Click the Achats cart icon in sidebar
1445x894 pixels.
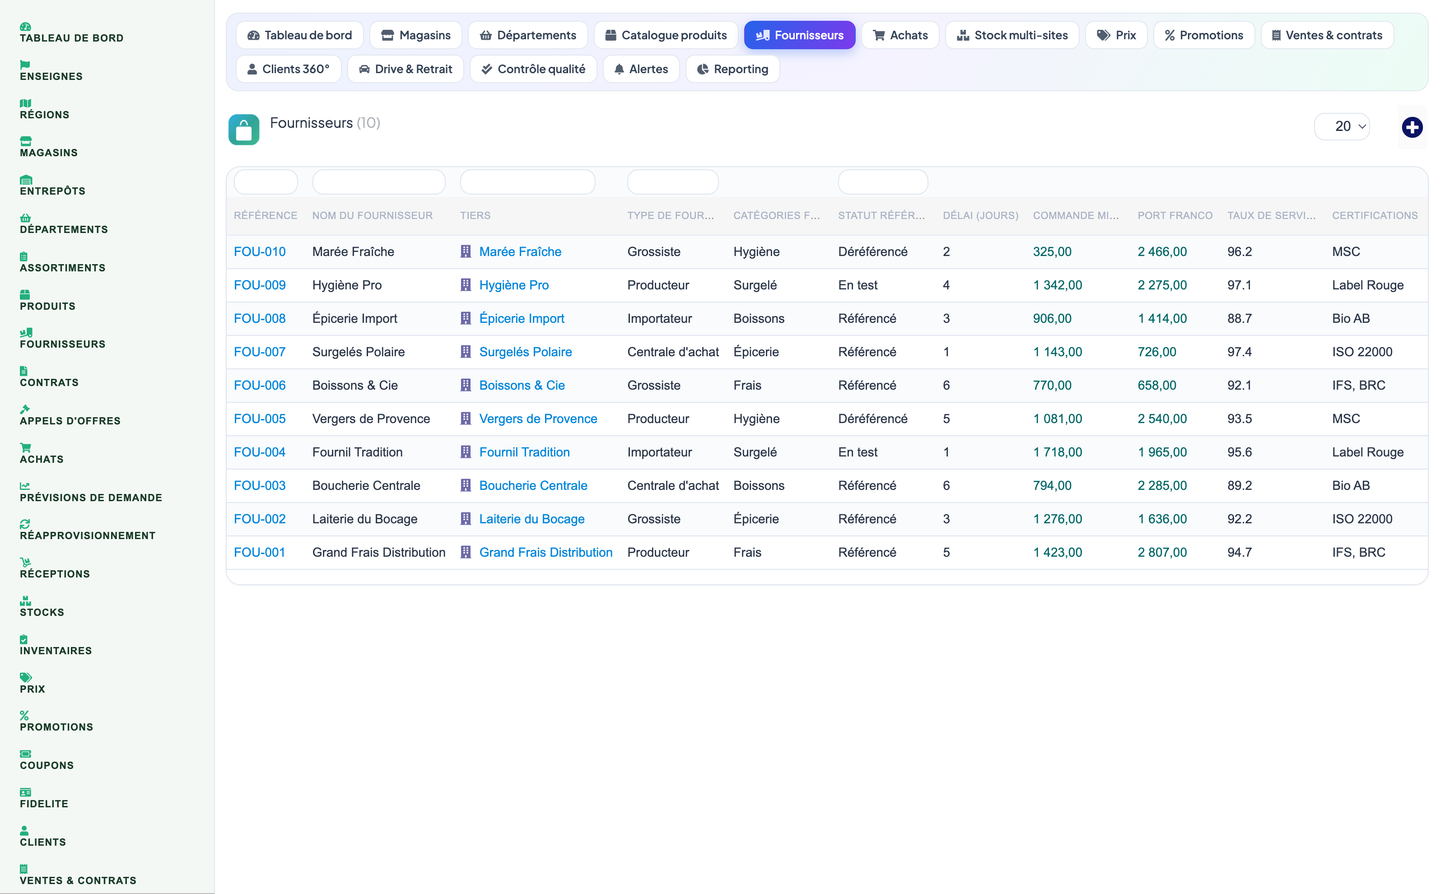pyautogui.click(x=25, y=447)
